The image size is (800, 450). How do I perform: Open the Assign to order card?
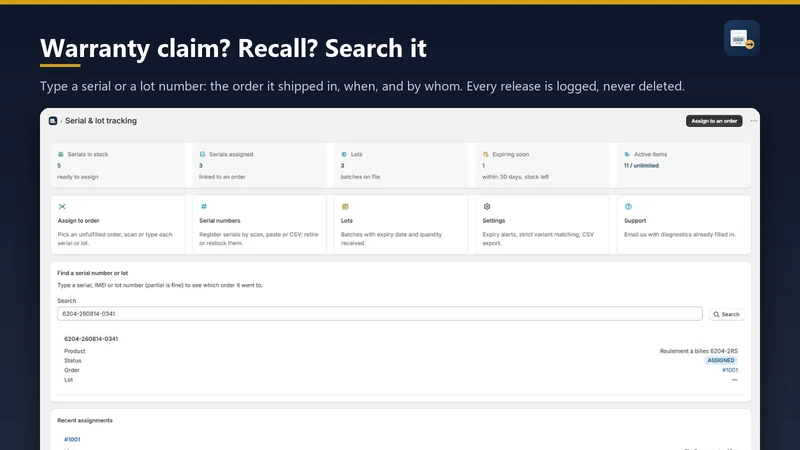(118, 224)
